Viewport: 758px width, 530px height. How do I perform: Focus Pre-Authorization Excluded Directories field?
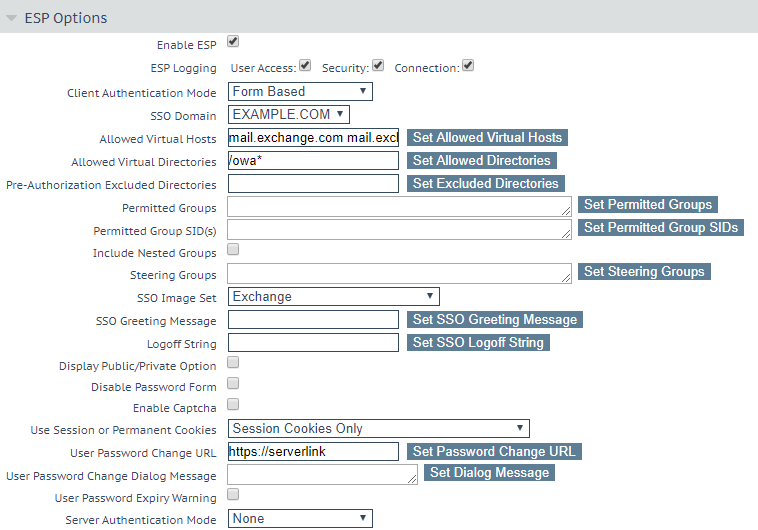[313, 184]
